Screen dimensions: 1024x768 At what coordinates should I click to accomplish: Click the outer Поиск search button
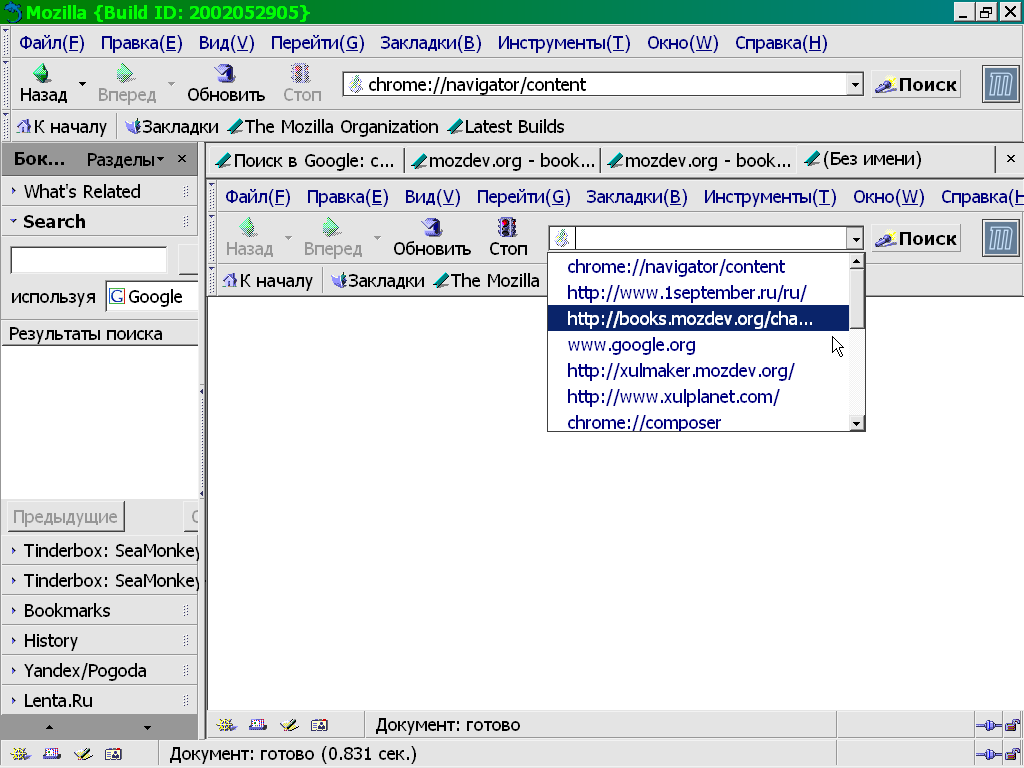point(916,85)
